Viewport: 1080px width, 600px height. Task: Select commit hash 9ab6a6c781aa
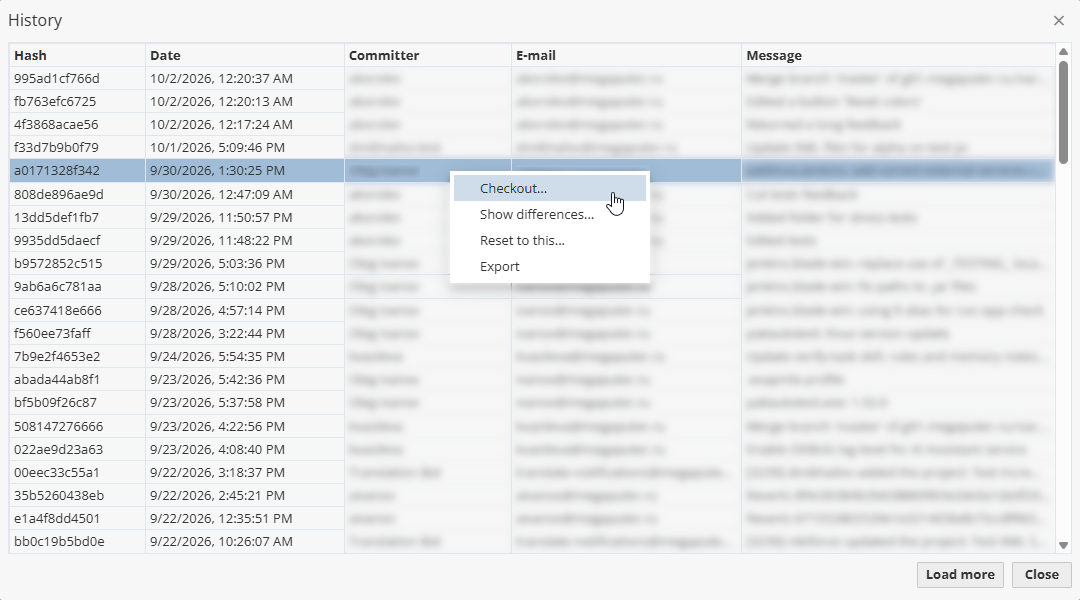(x=57, y=287)
